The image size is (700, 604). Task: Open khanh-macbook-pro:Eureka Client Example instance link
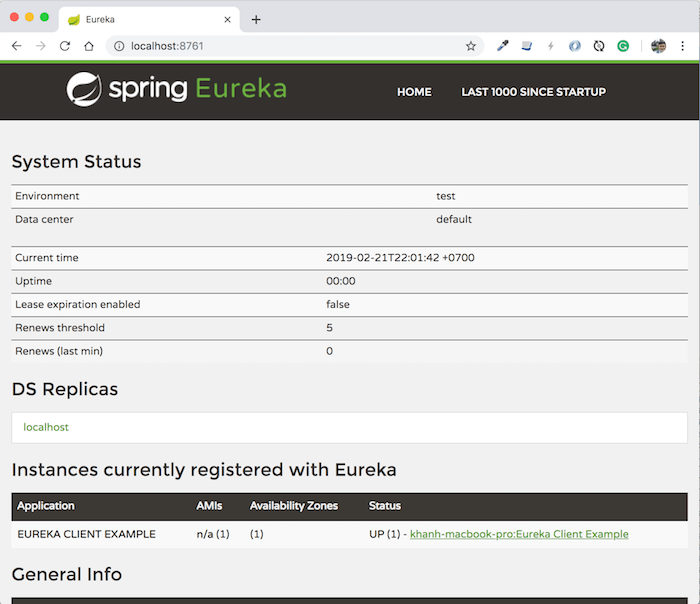519,534
